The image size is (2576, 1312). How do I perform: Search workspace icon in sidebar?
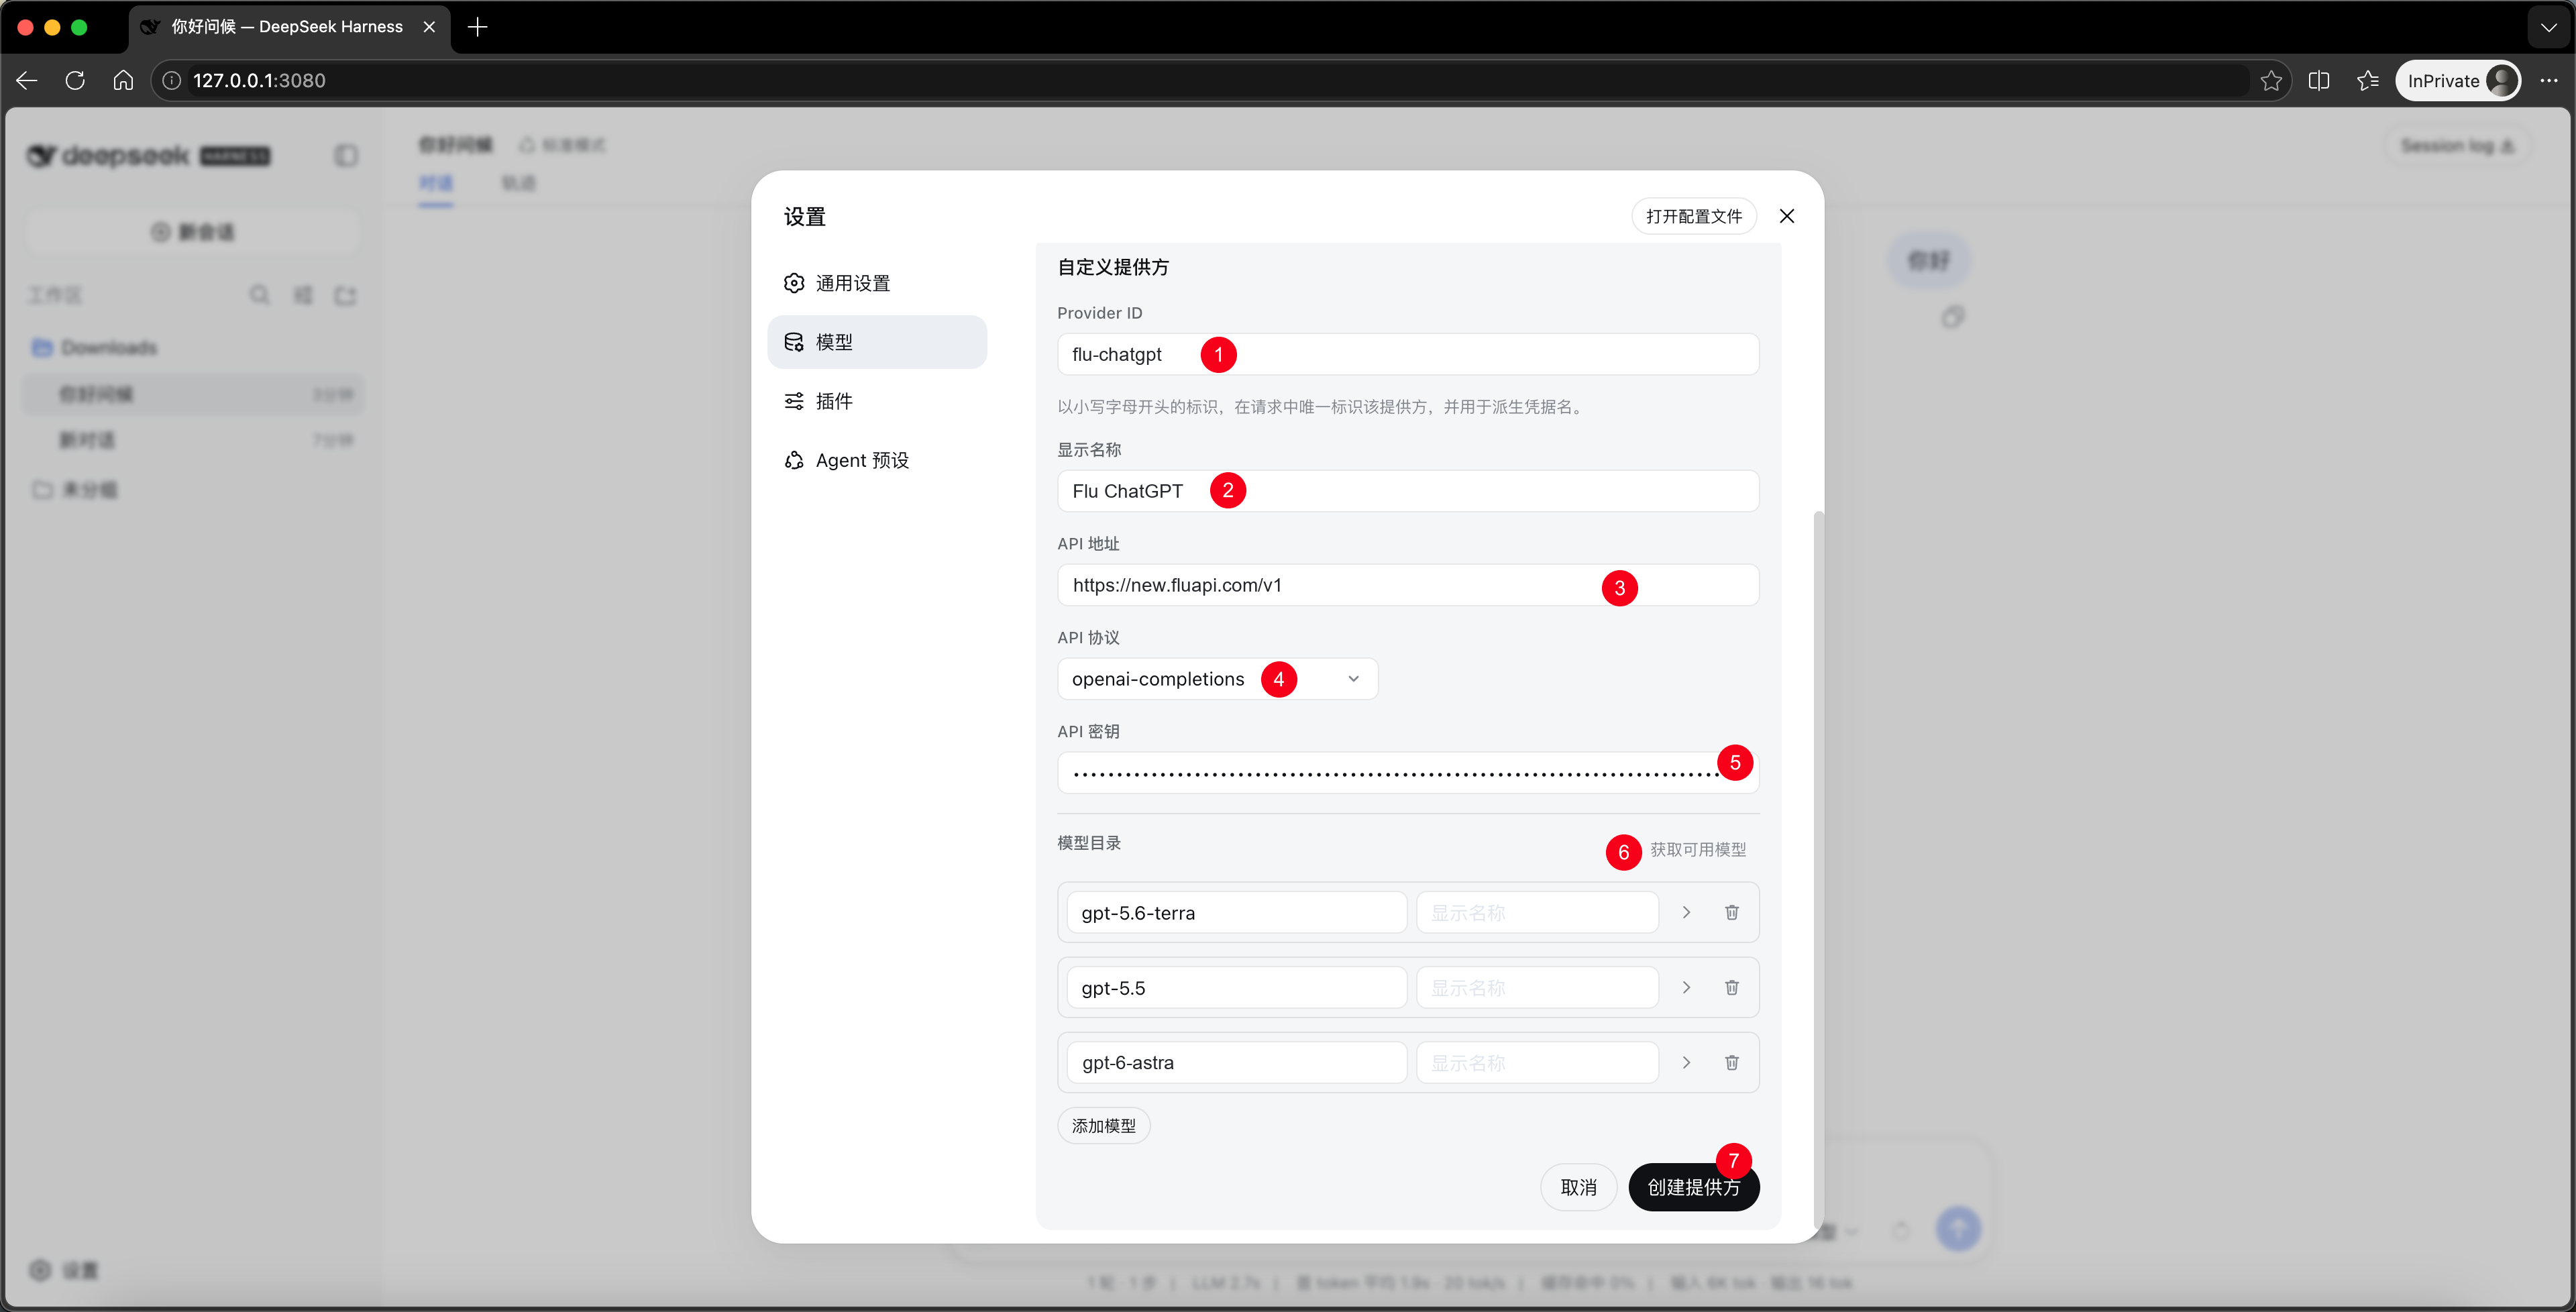[259, 295]
